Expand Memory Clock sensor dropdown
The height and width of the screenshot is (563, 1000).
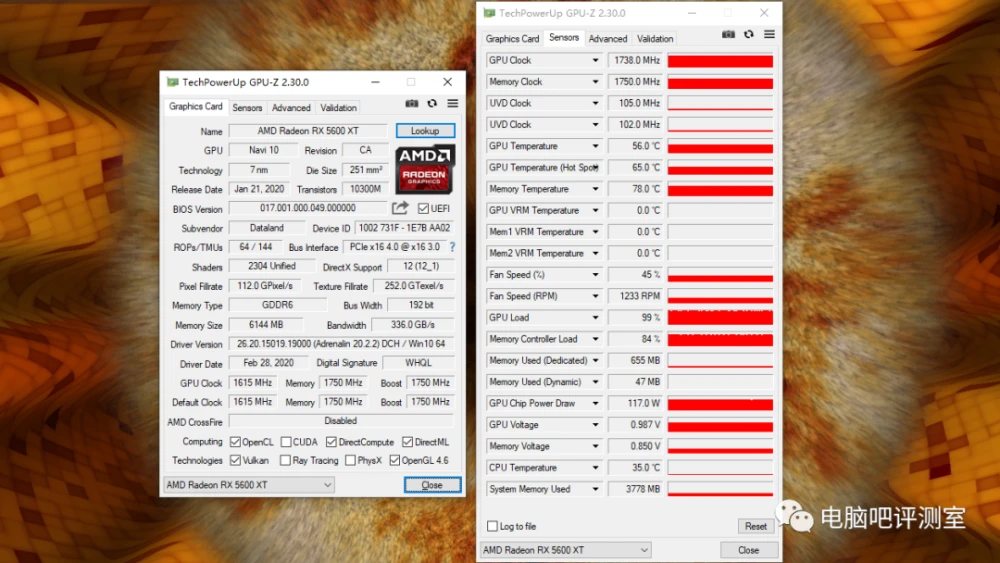595,82
